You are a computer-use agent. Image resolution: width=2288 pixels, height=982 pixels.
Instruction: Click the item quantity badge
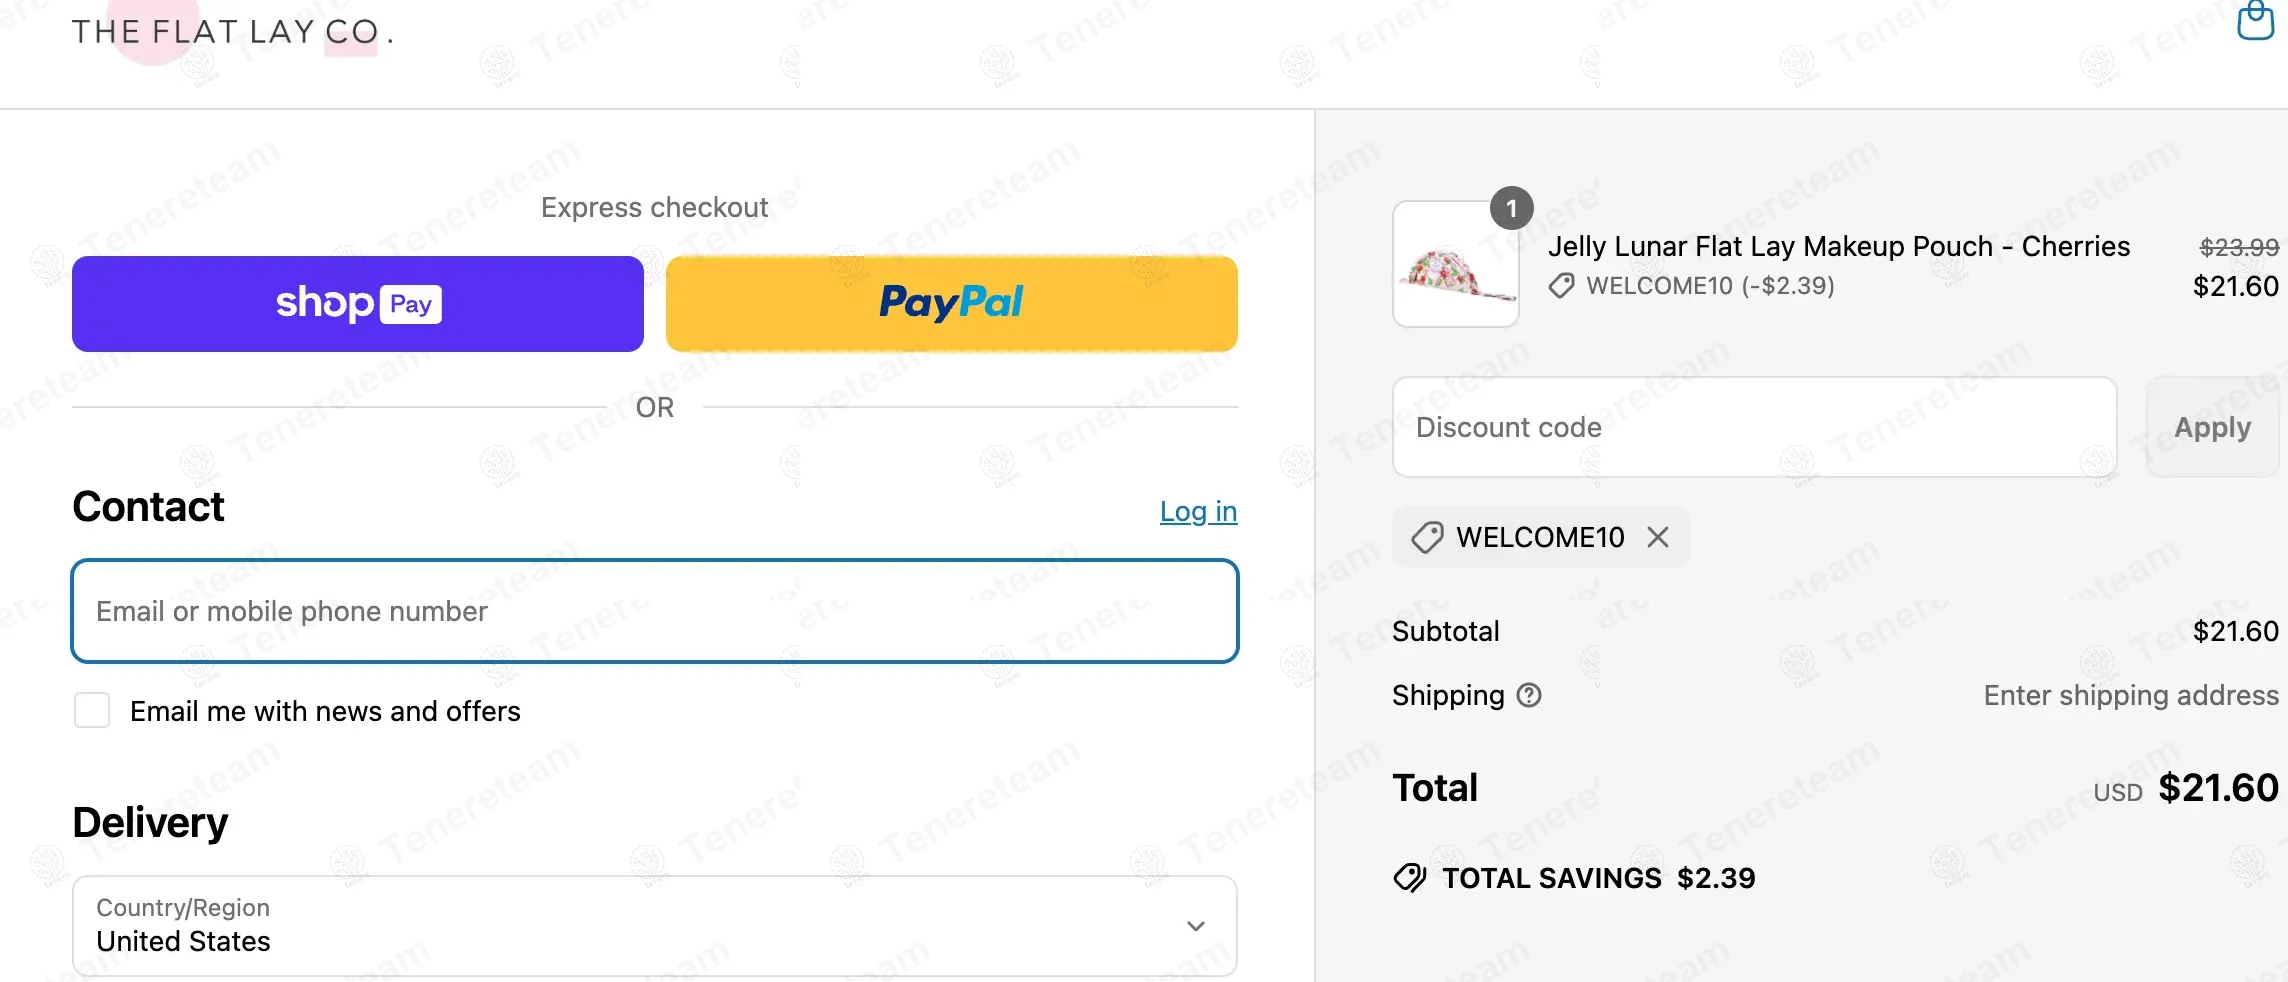(x=1511, y=208)
